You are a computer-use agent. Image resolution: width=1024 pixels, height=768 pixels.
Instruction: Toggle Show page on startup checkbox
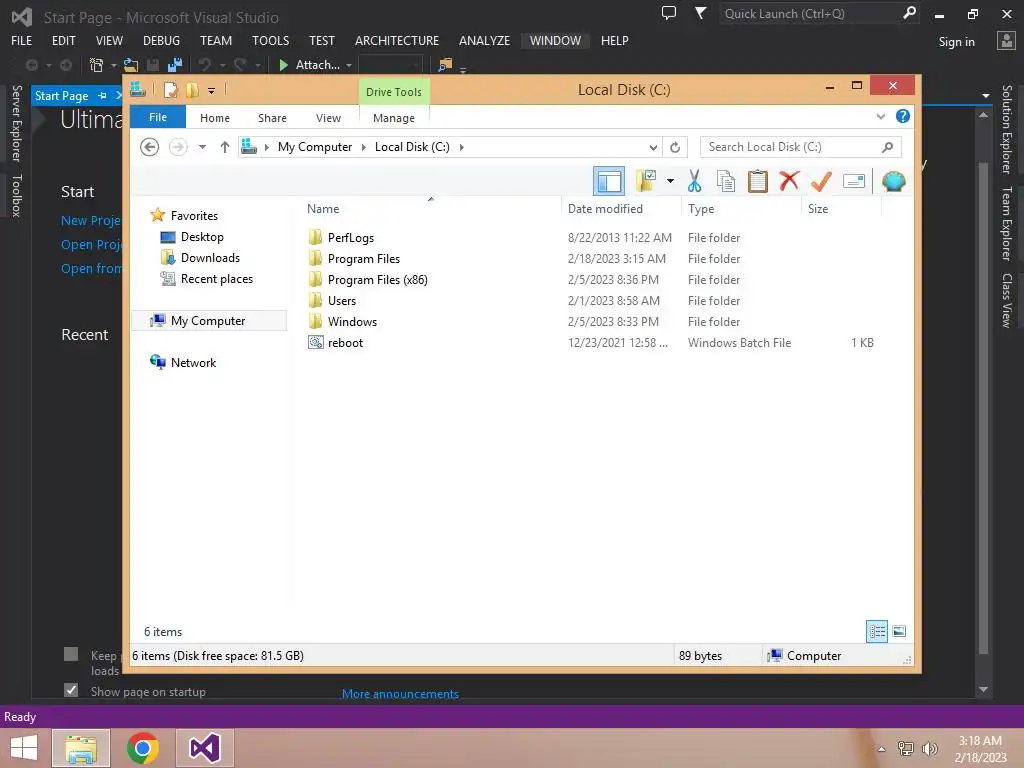point(71,690)
